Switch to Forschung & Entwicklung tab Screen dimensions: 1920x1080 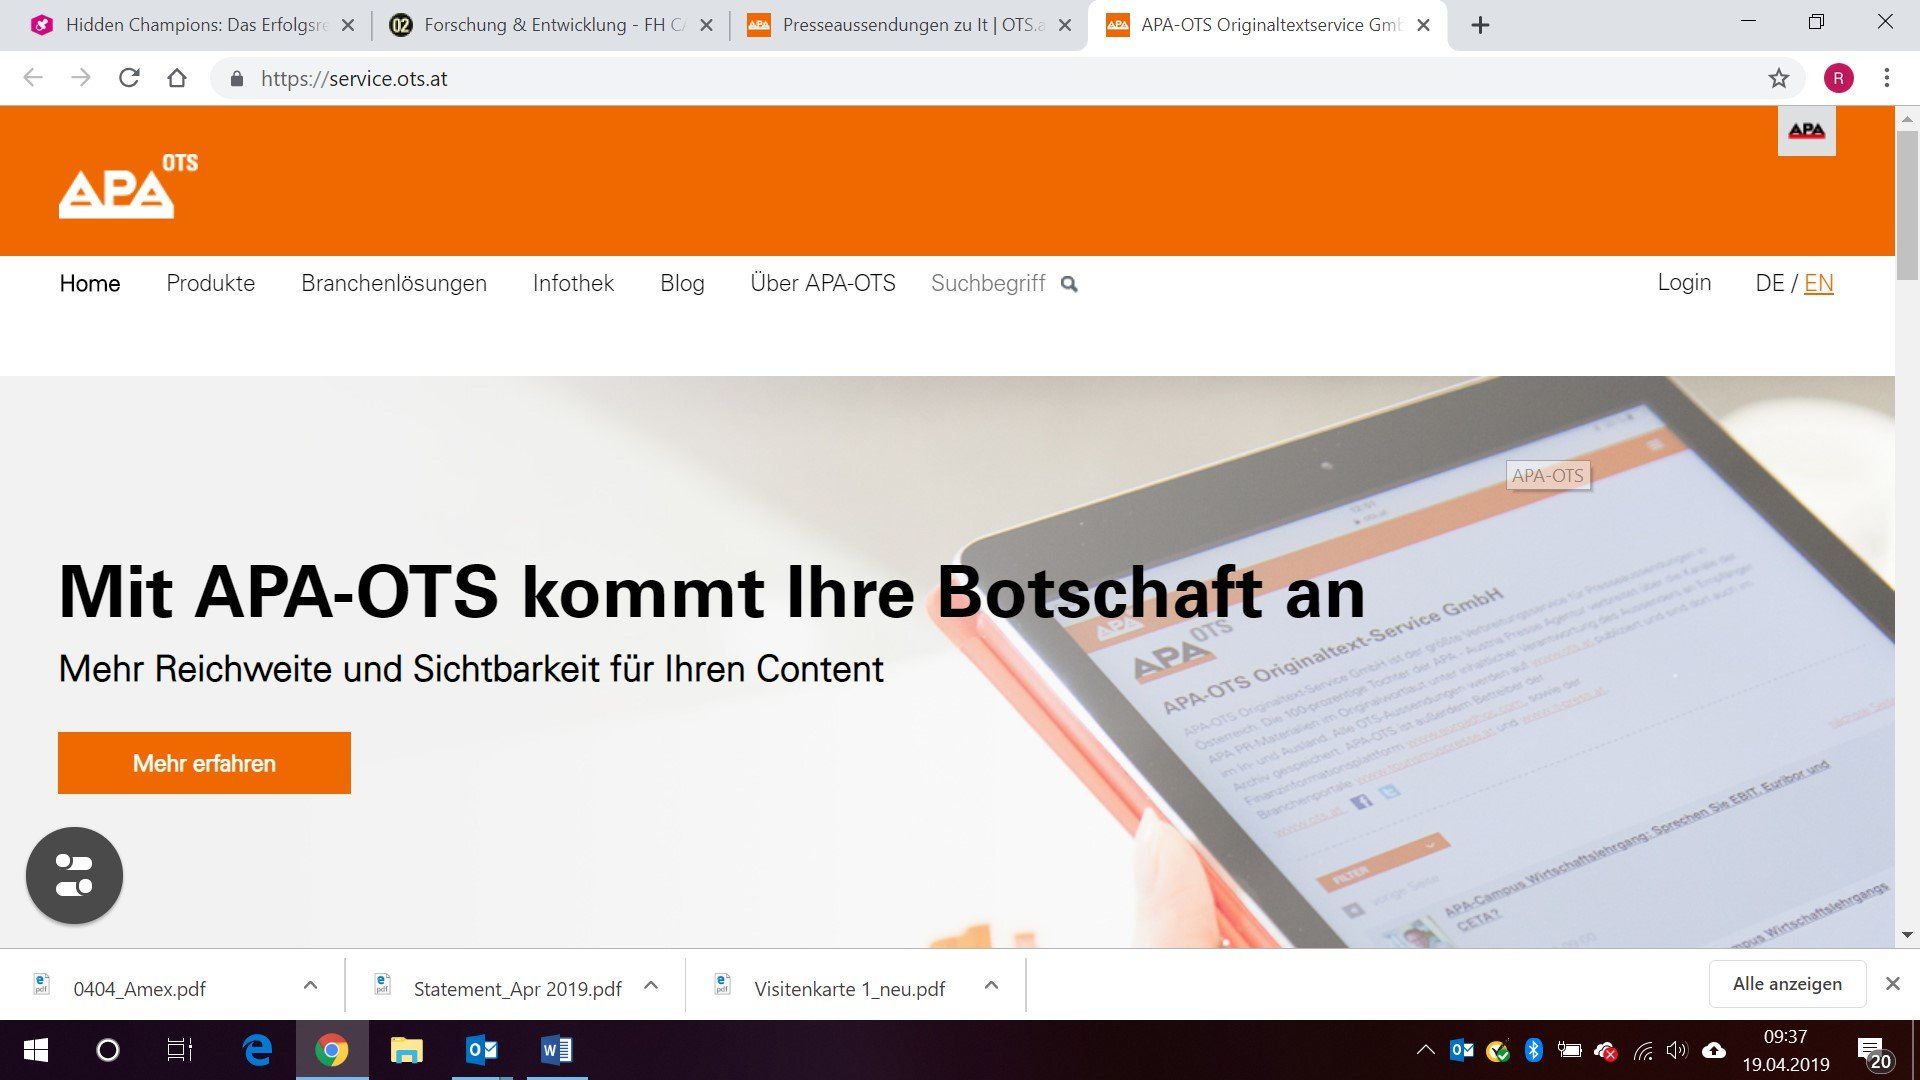pos(551,25)
